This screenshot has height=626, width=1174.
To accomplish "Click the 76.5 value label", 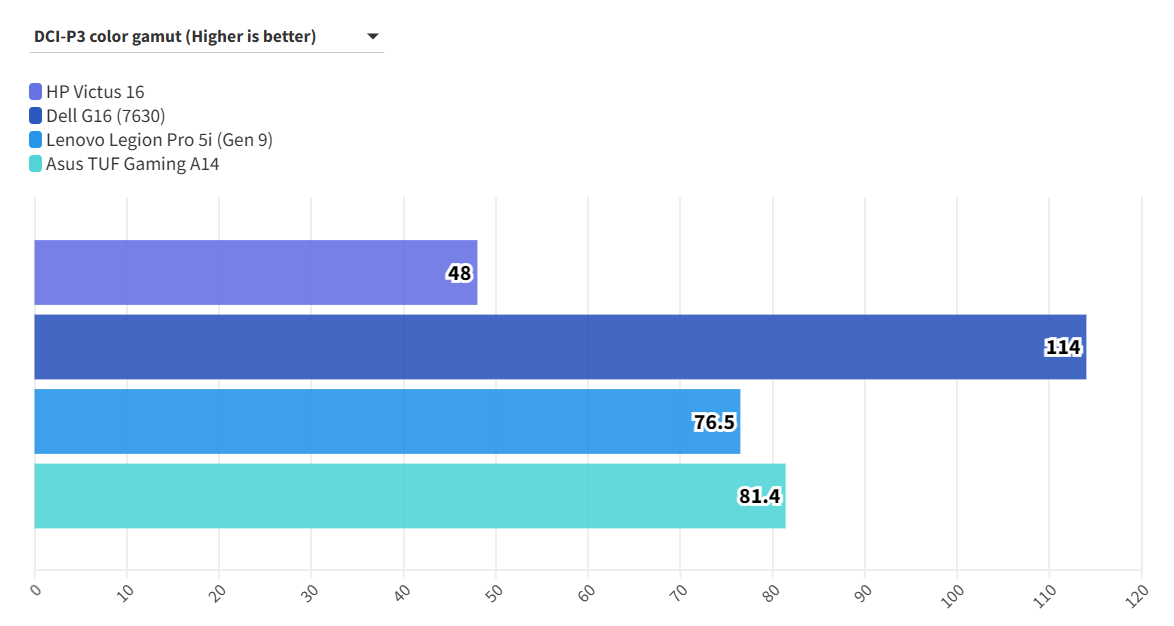I will click(x=714, y=422).
